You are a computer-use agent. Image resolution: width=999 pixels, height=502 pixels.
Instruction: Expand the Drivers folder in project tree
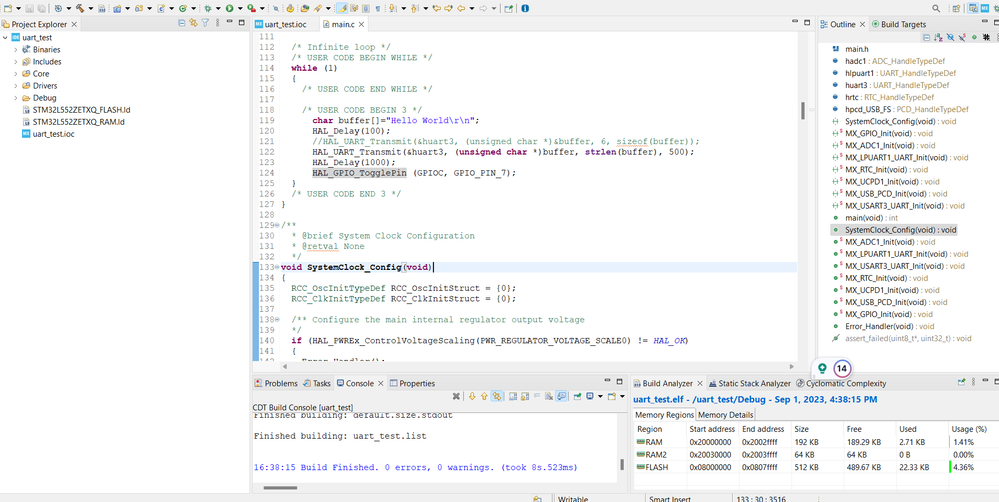tap(16, 86)
